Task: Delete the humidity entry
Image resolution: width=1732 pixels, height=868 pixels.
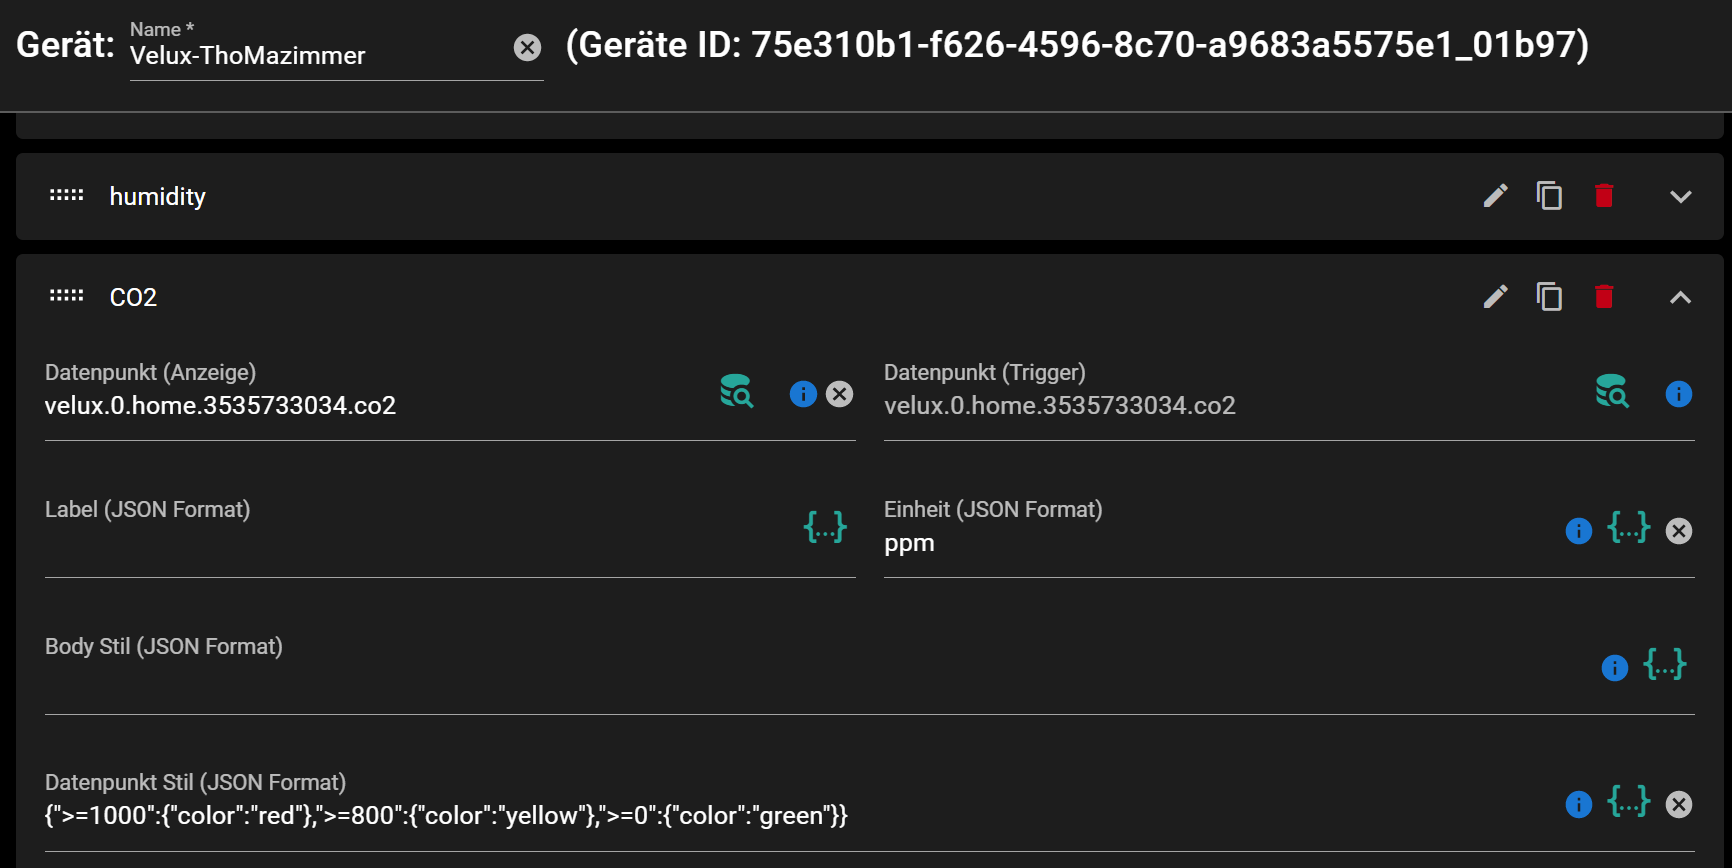Action: pos(1604,196)
